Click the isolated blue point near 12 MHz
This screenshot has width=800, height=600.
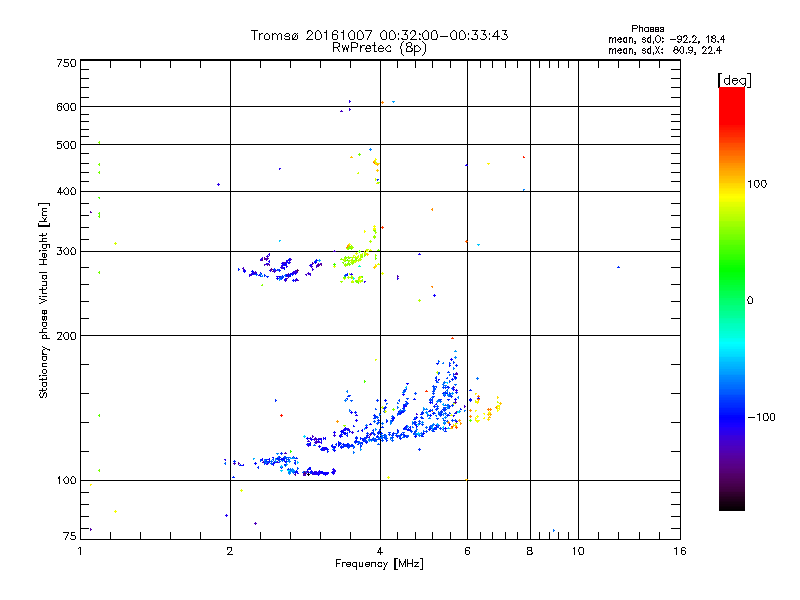pyautogui.click(x=618, y=267)
